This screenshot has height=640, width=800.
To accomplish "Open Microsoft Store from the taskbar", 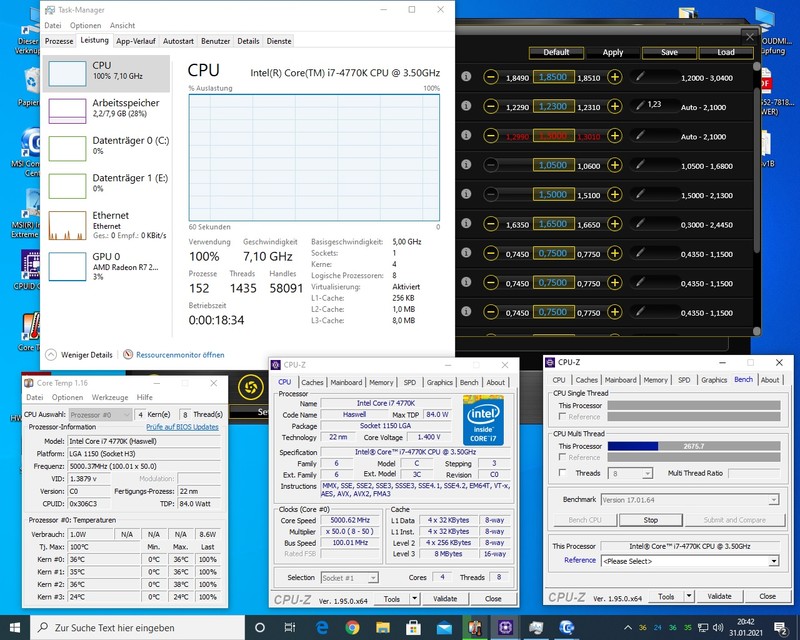I will 413,627.
